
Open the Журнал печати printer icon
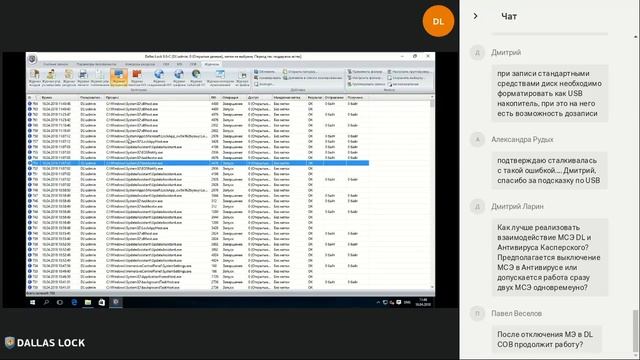pyautogui.click(x=83, y=78)
